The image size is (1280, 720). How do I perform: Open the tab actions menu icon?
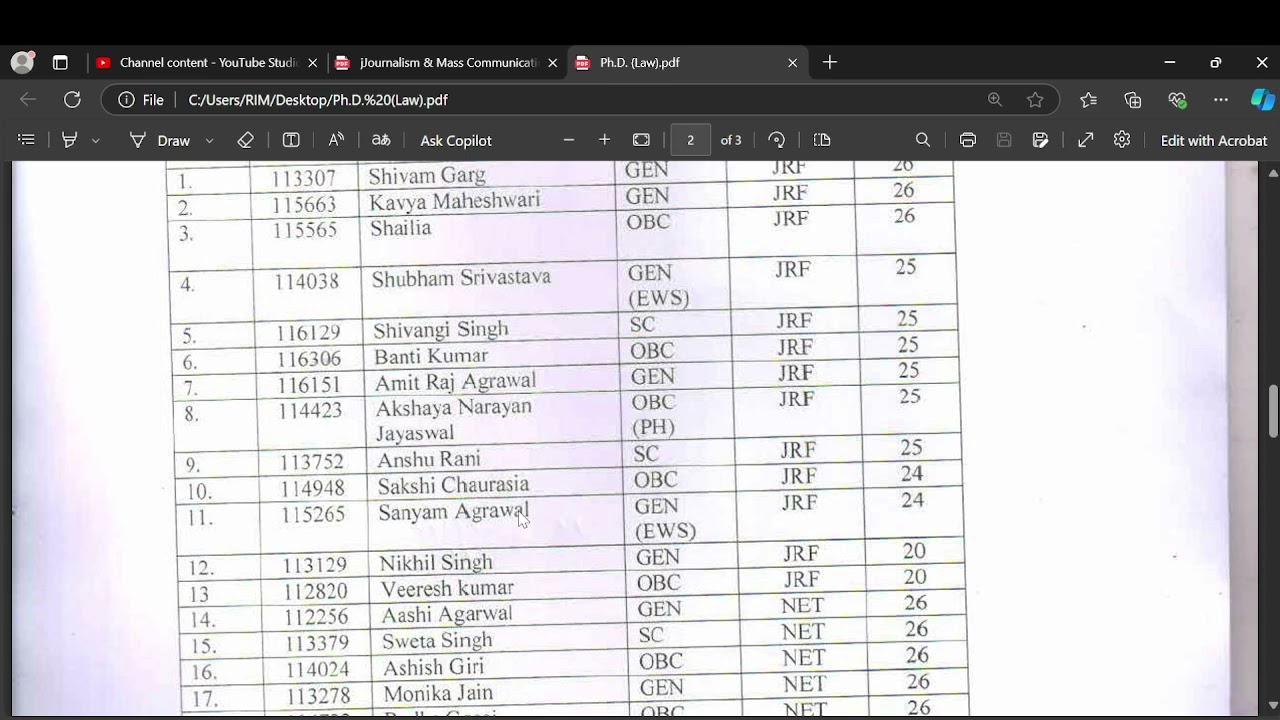(x=60, y=62)
